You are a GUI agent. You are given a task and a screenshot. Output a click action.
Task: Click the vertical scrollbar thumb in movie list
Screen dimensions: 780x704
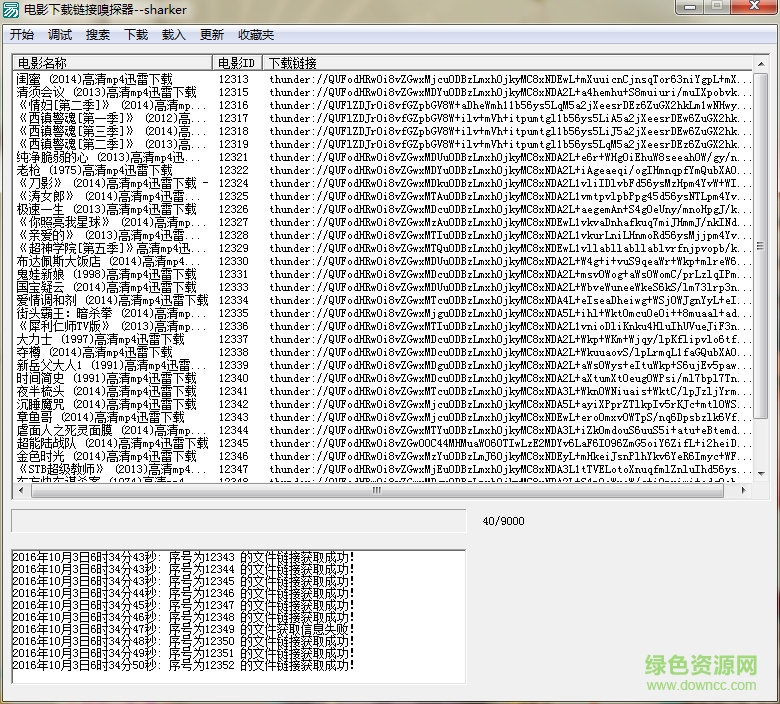pos(761,245)
